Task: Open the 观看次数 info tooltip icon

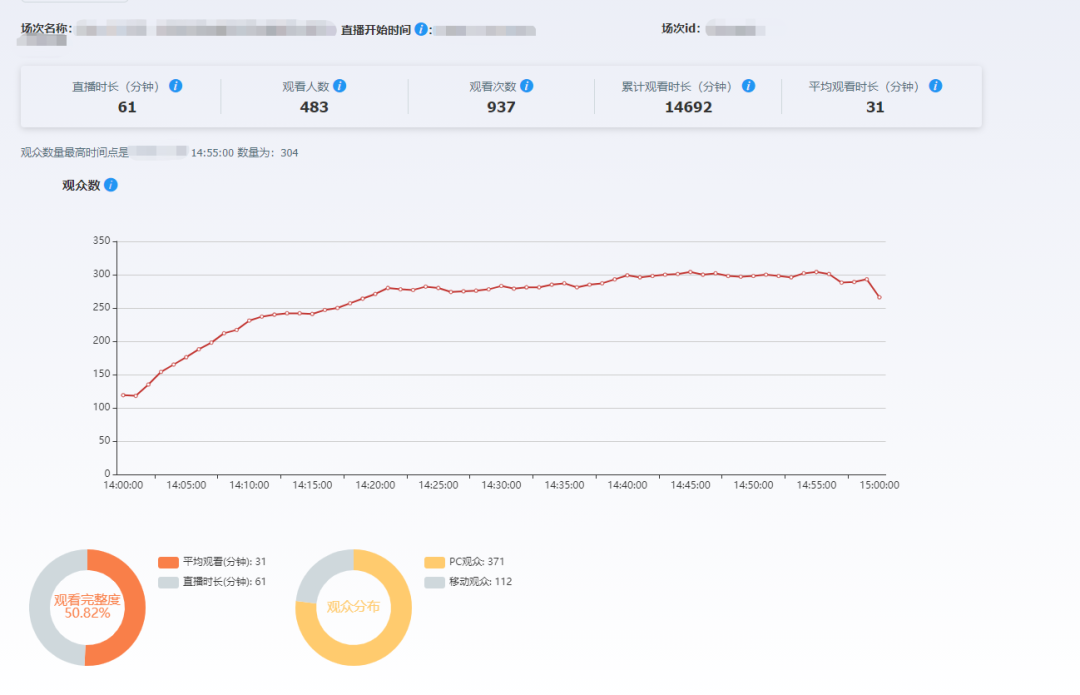Action: click(526, 86)
